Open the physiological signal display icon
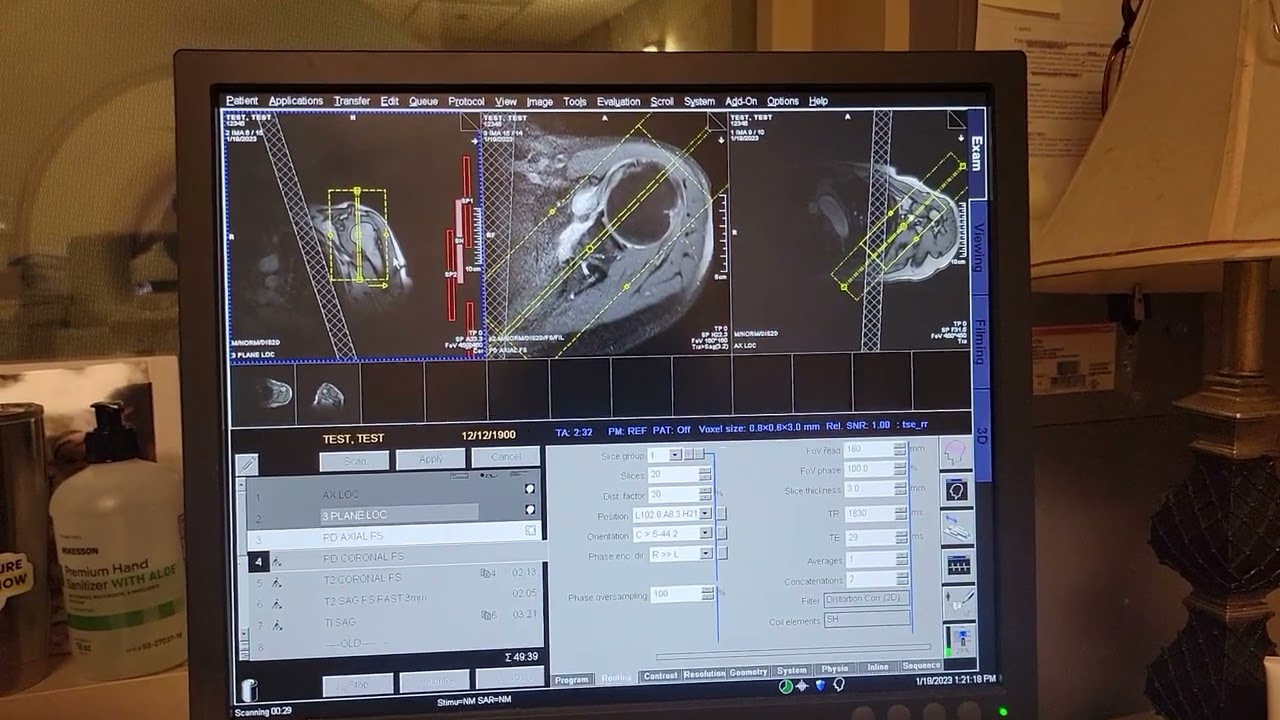 pyautogui.click(x=958, y=565)
